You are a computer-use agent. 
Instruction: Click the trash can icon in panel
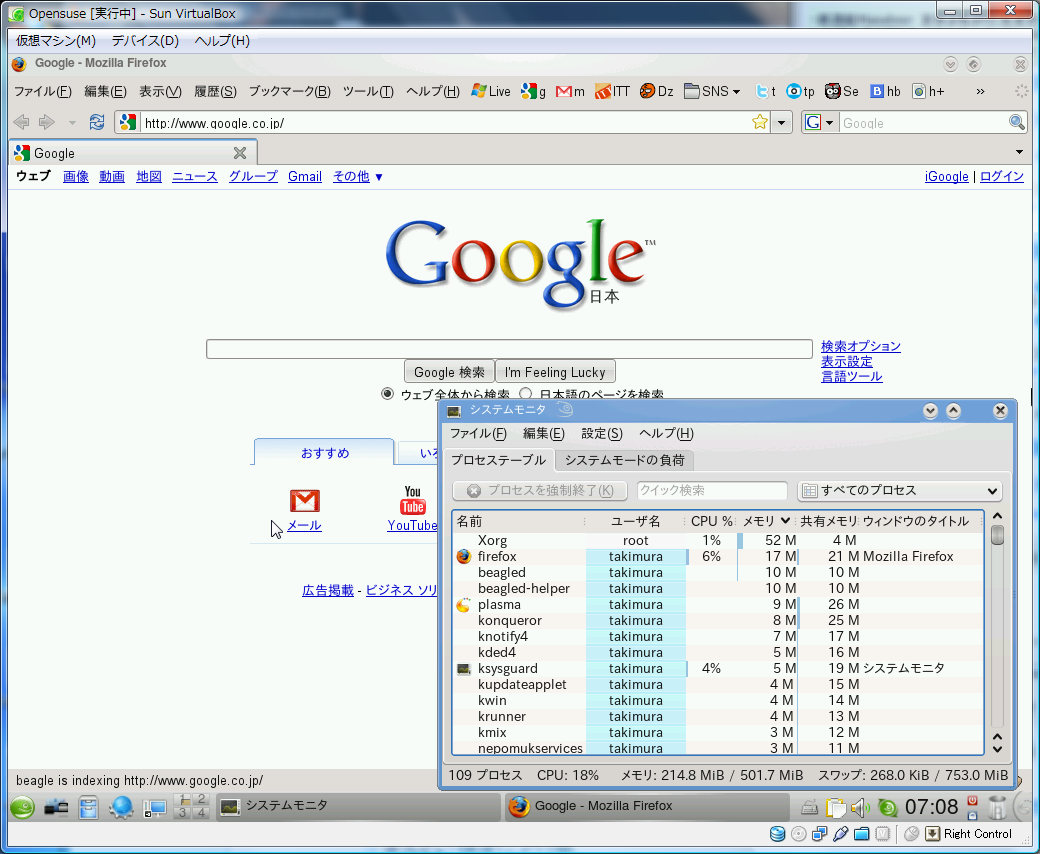996,808
